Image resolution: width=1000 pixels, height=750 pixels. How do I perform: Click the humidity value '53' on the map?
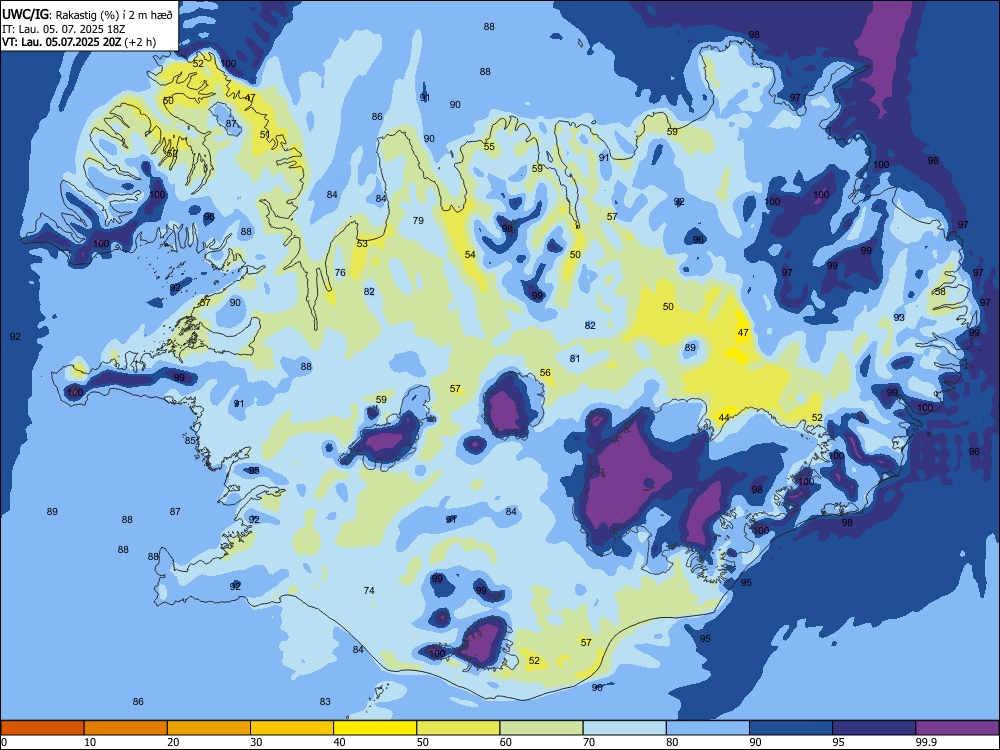click(362, 244)
